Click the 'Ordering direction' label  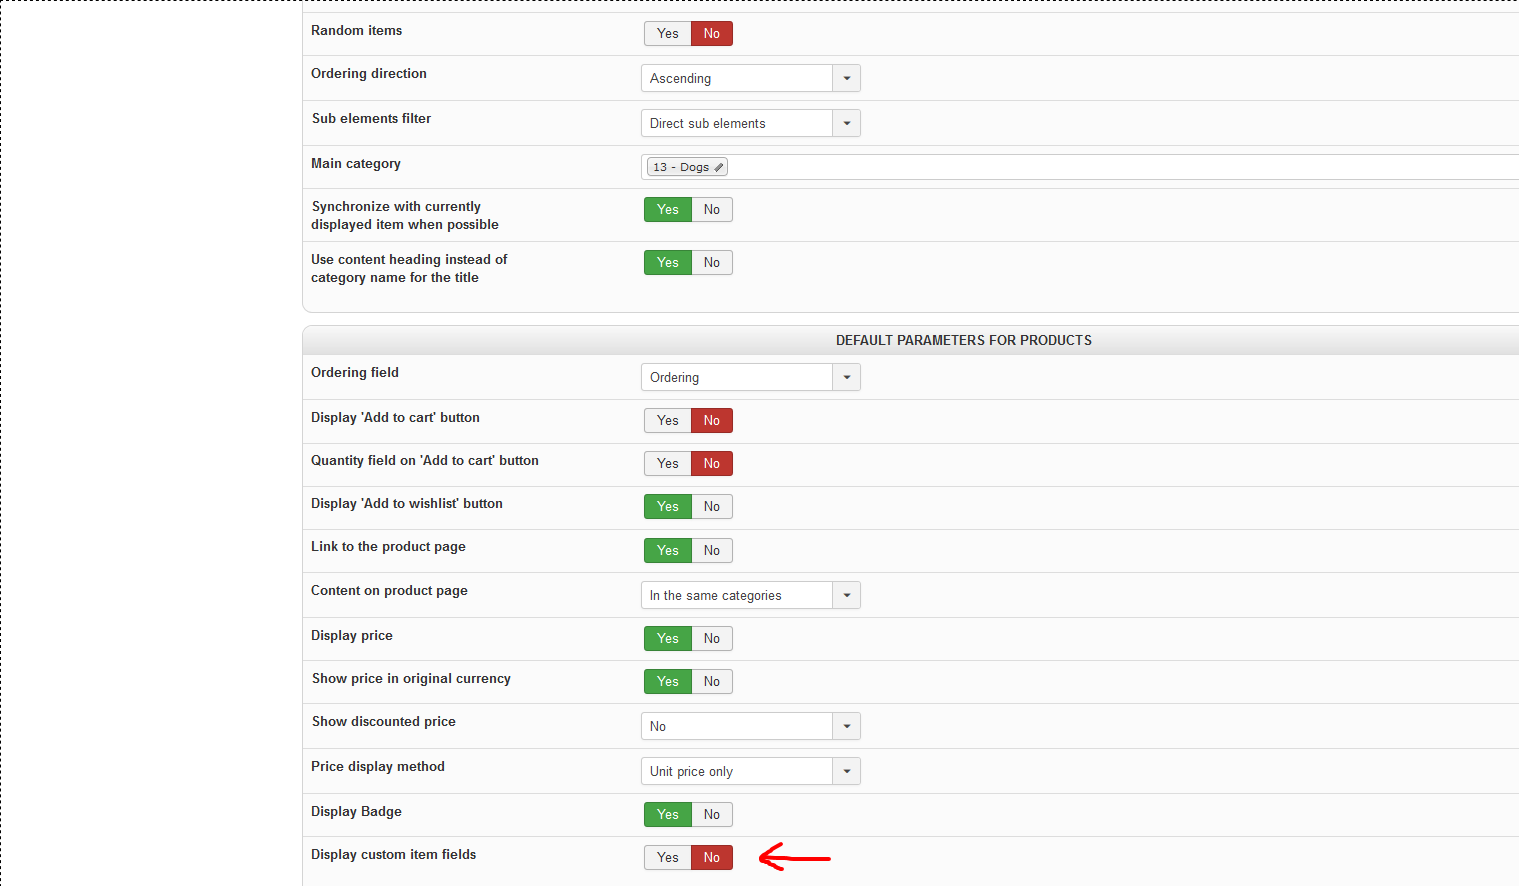tap(369, 74)
